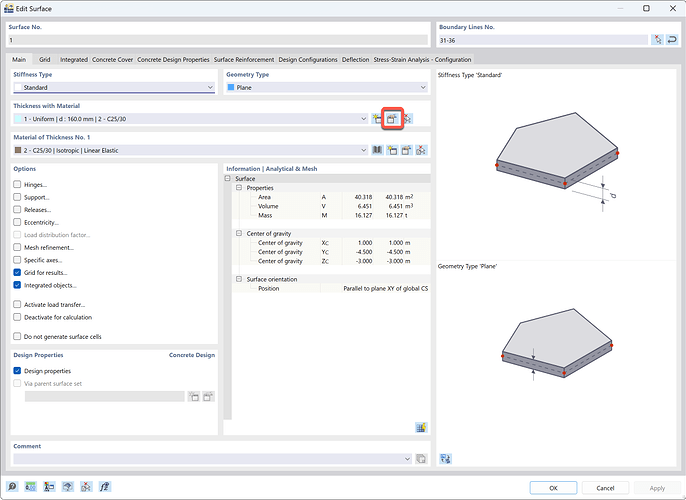Click the Boundary Lines No. field
This screenshot has height=500, width=686.
click(x=543, y=40)
